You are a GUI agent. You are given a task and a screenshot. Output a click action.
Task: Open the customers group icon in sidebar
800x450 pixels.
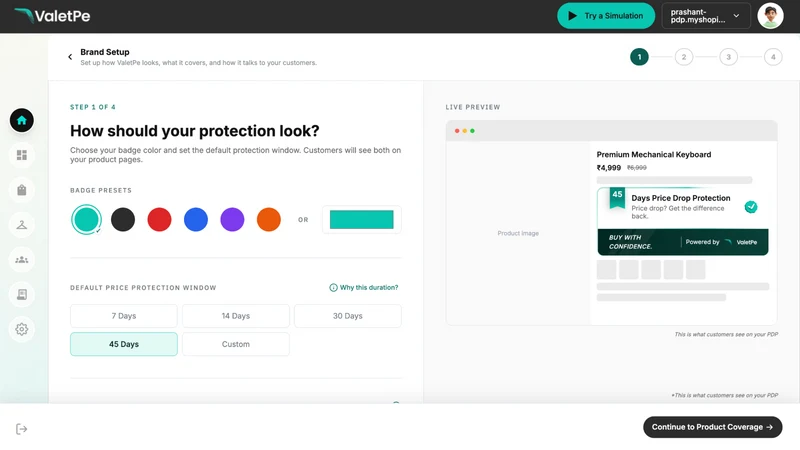(21, 260)
